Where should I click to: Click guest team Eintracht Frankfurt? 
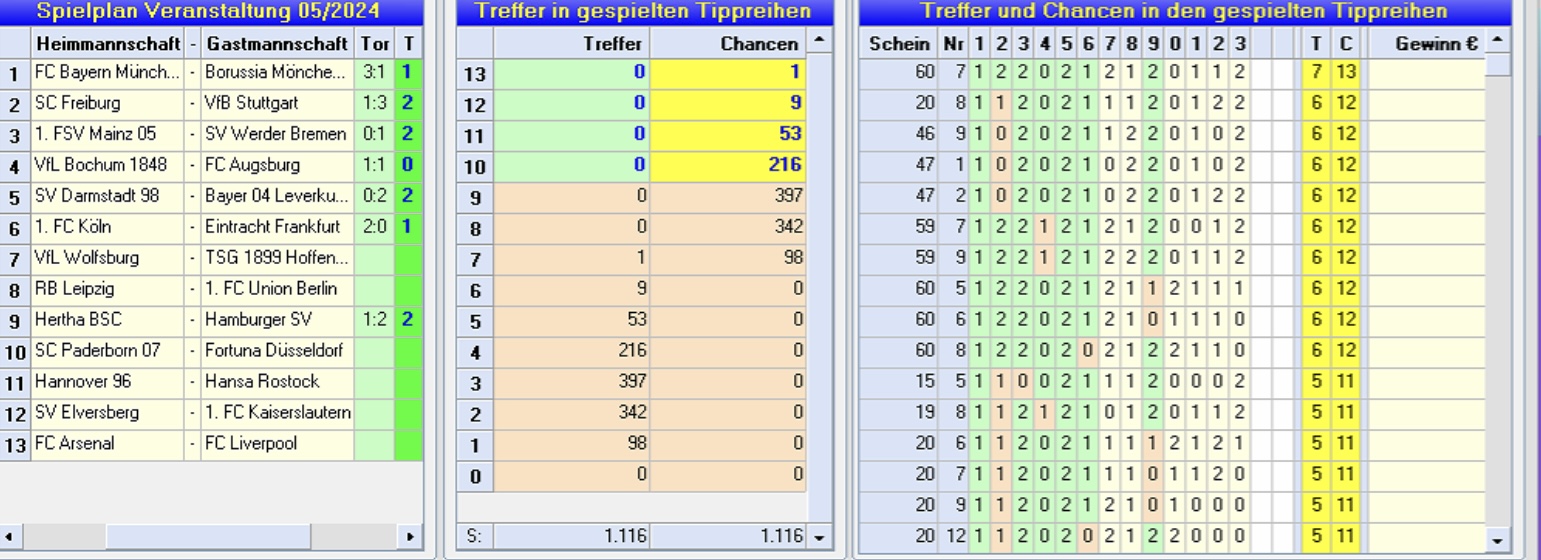point(278,228)
